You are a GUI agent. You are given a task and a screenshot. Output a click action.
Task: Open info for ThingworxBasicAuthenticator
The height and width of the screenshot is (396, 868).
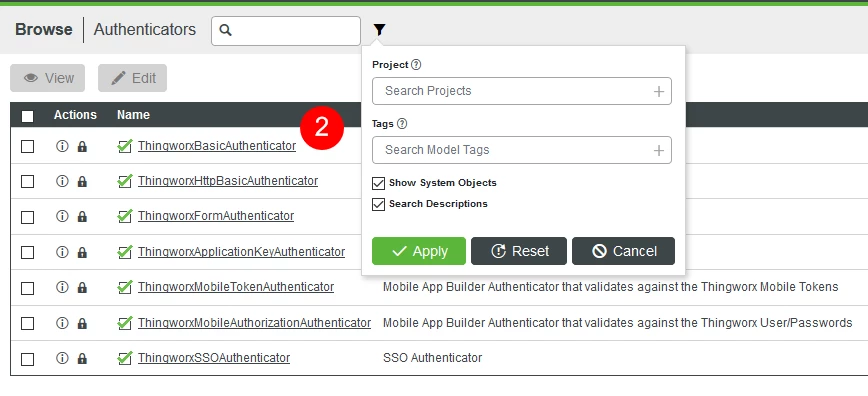[62, 146]
